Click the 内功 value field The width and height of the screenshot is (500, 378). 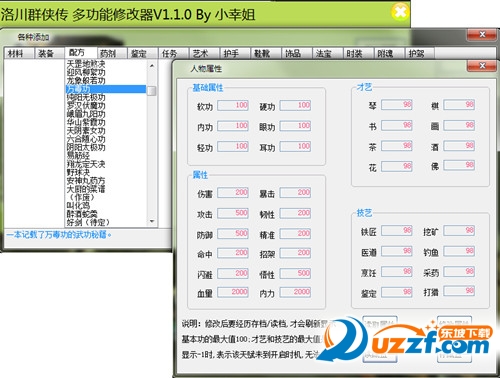[x=233, y=126]
